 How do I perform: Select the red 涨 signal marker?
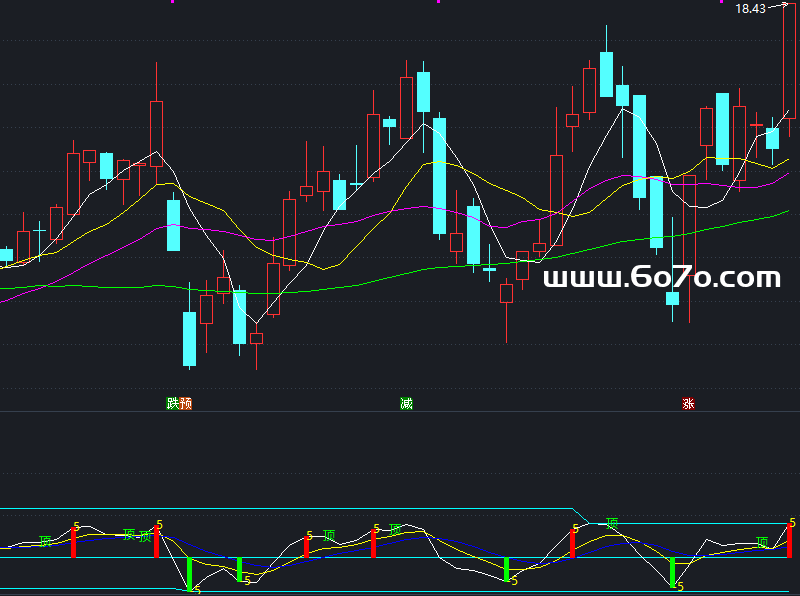coord(688,404)
